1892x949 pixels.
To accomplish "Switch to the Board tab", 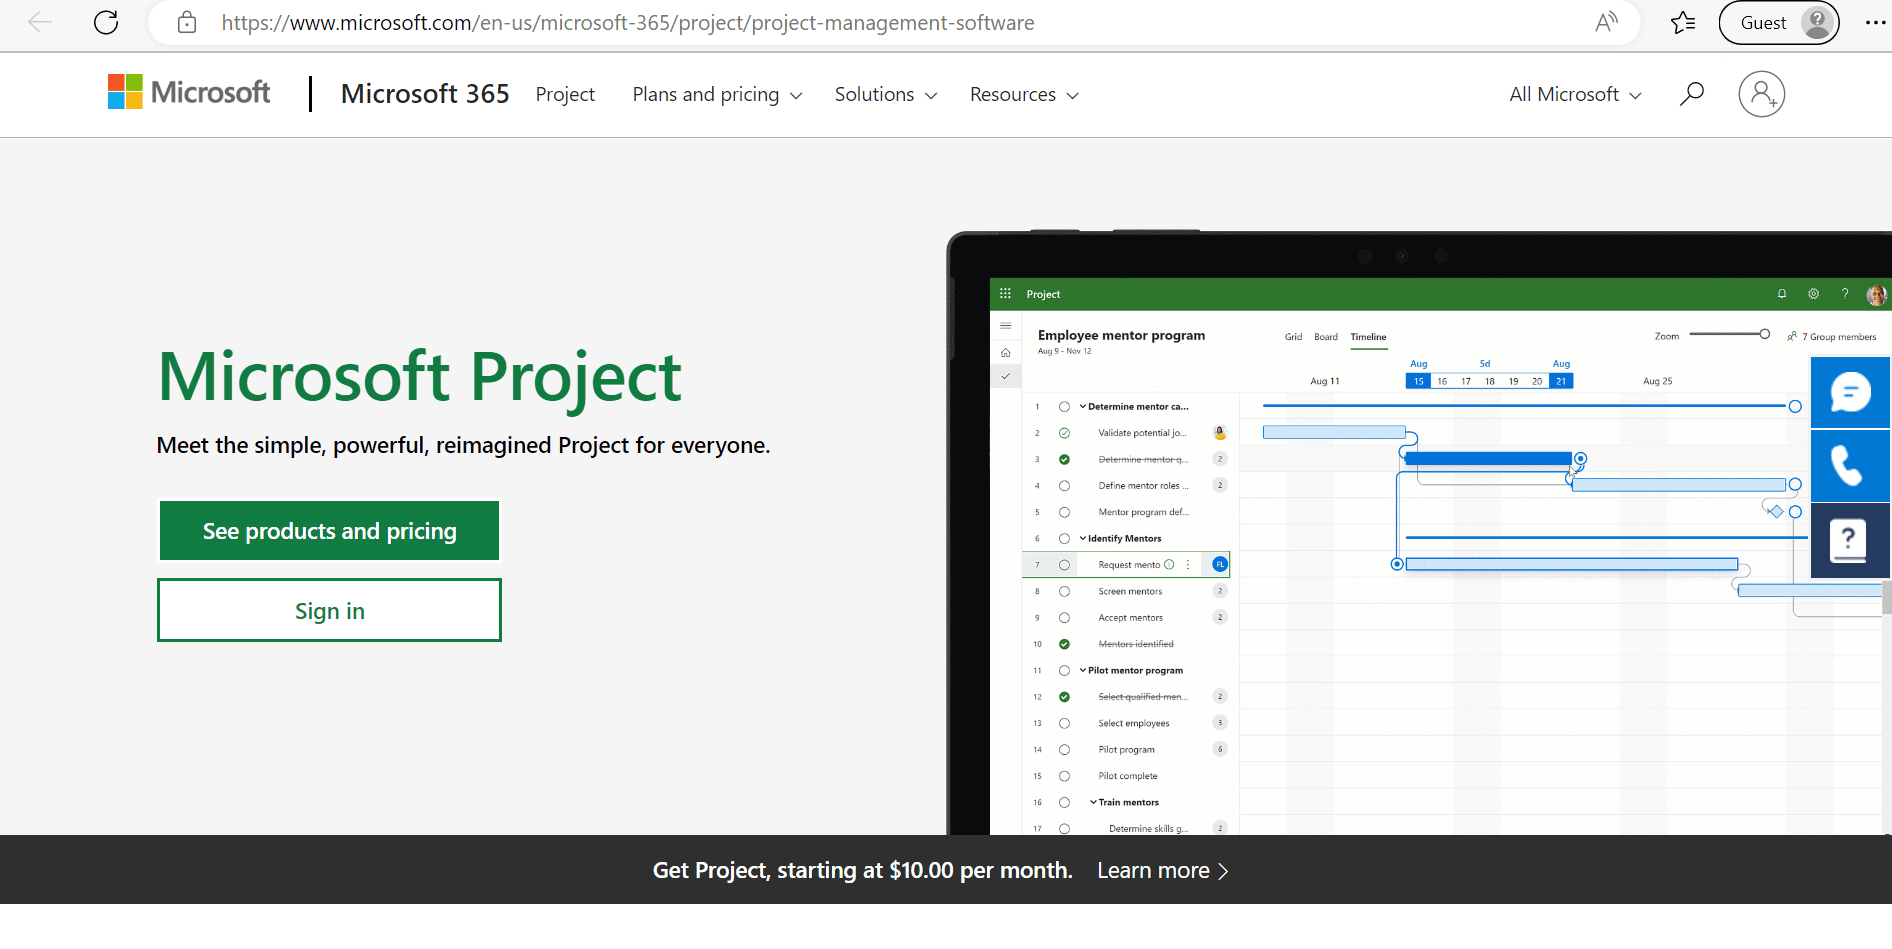I will pyautogui.click(x=1326, y=337).
